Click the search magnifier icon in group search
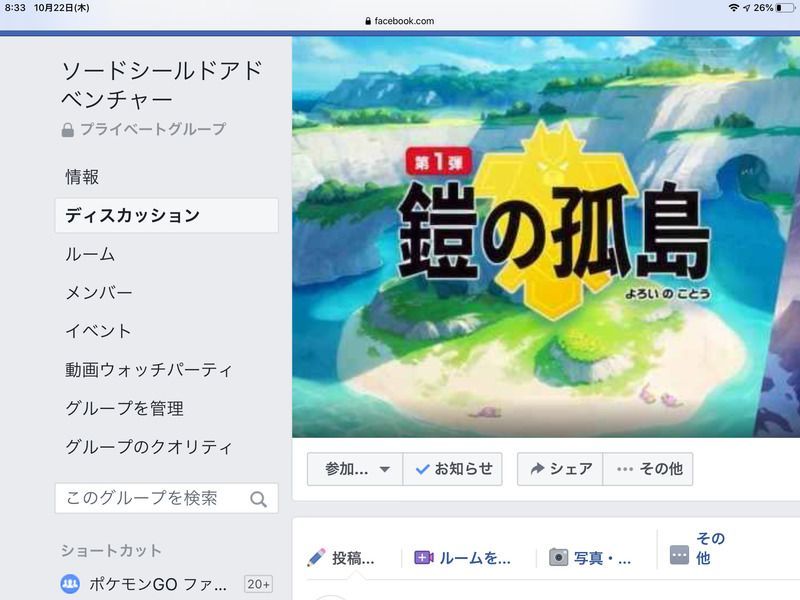This screenshot has width=800, height=600. (259, 499)
